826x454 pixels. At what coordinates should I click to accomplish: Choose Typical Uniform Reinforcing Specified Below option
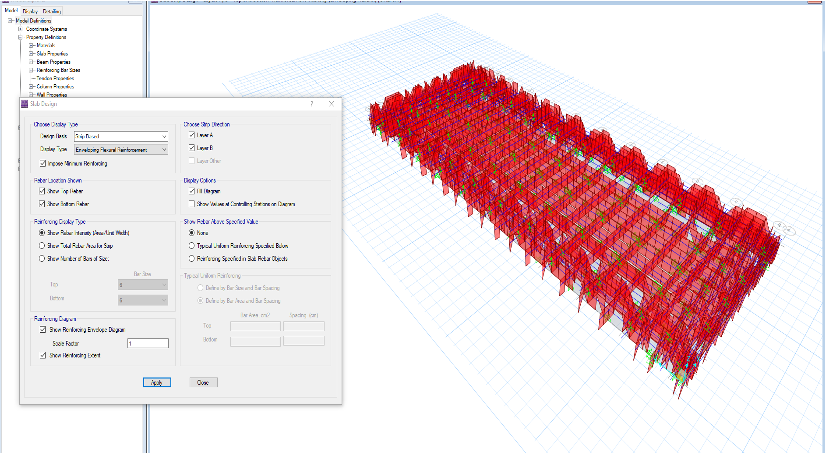click(x=192, y=244)
